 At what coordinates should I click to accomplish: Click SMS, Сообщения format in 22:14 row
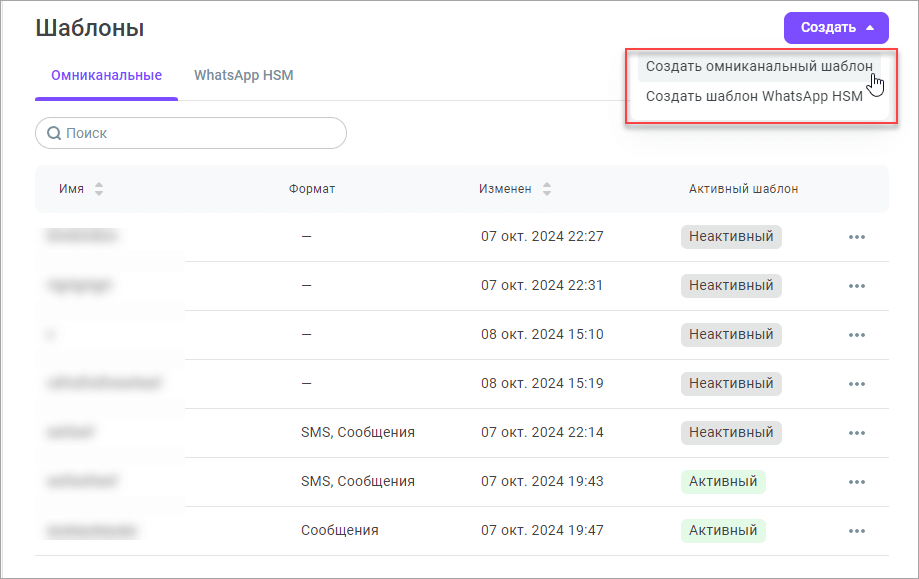(358, 432)
